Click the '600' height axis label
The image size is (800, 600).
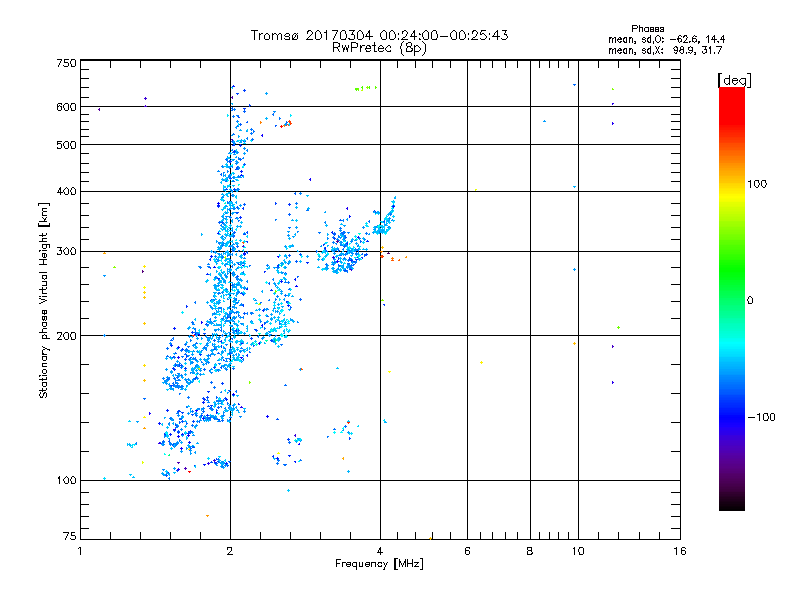(x=66, y=107)
